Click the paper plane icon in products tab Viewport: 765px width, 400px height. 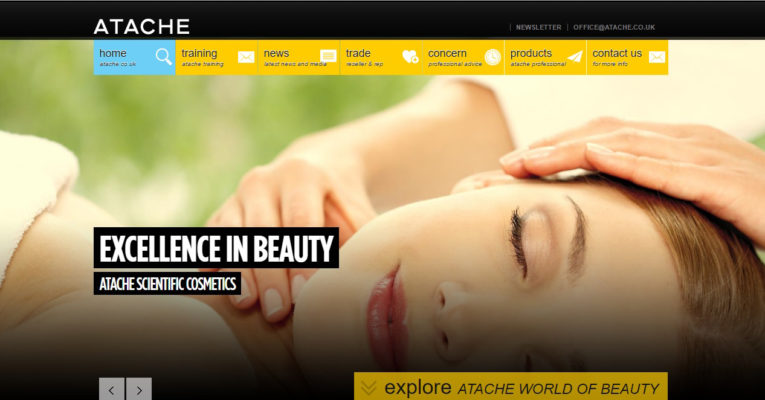pyautogui.click(x=575, y=57)
